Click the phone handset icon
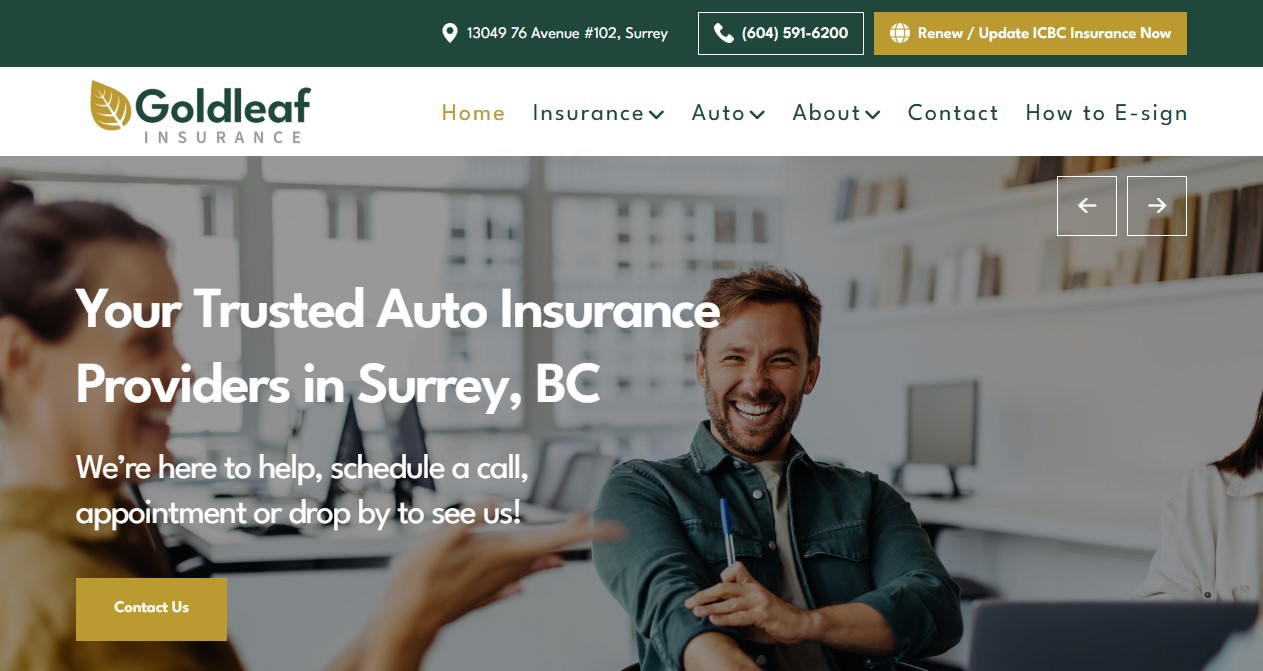This screenshot has width=1263, height=671. (724, 33)
